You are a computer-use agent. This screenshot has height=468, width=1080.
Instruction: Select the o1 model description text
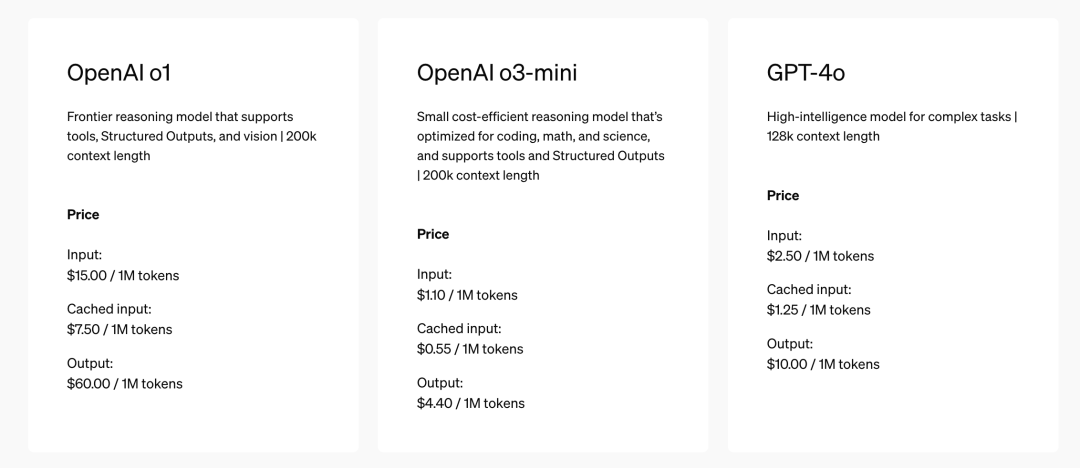(x=191, y=136)
